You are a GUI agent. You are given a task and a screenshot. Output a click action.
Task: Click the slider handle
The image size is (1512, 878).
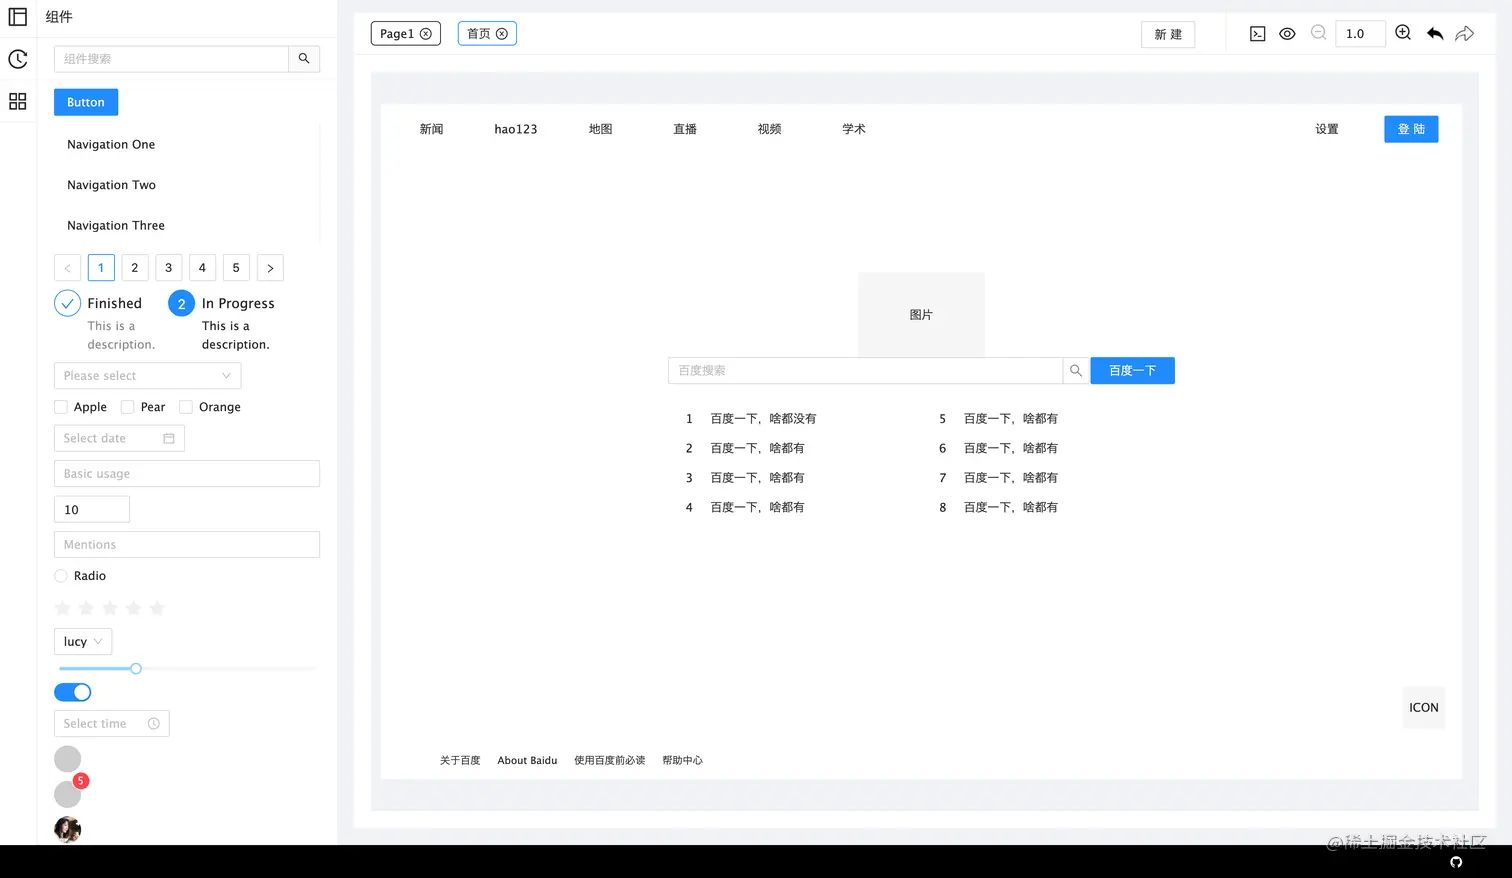[136, 668]
